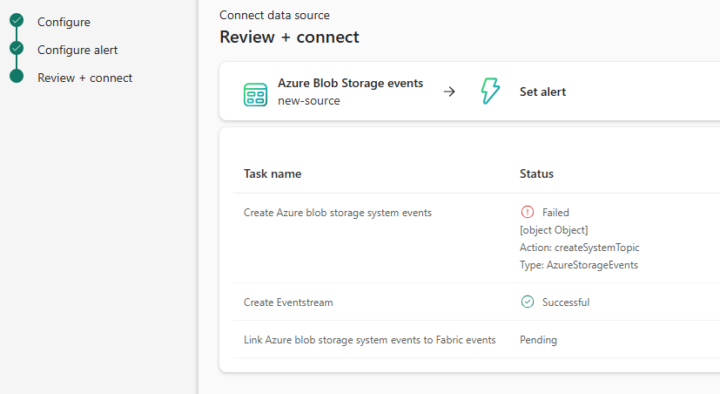720x394 pixels.
Task: Click the Configure step checkmark icon
Action: click(17, 20)
